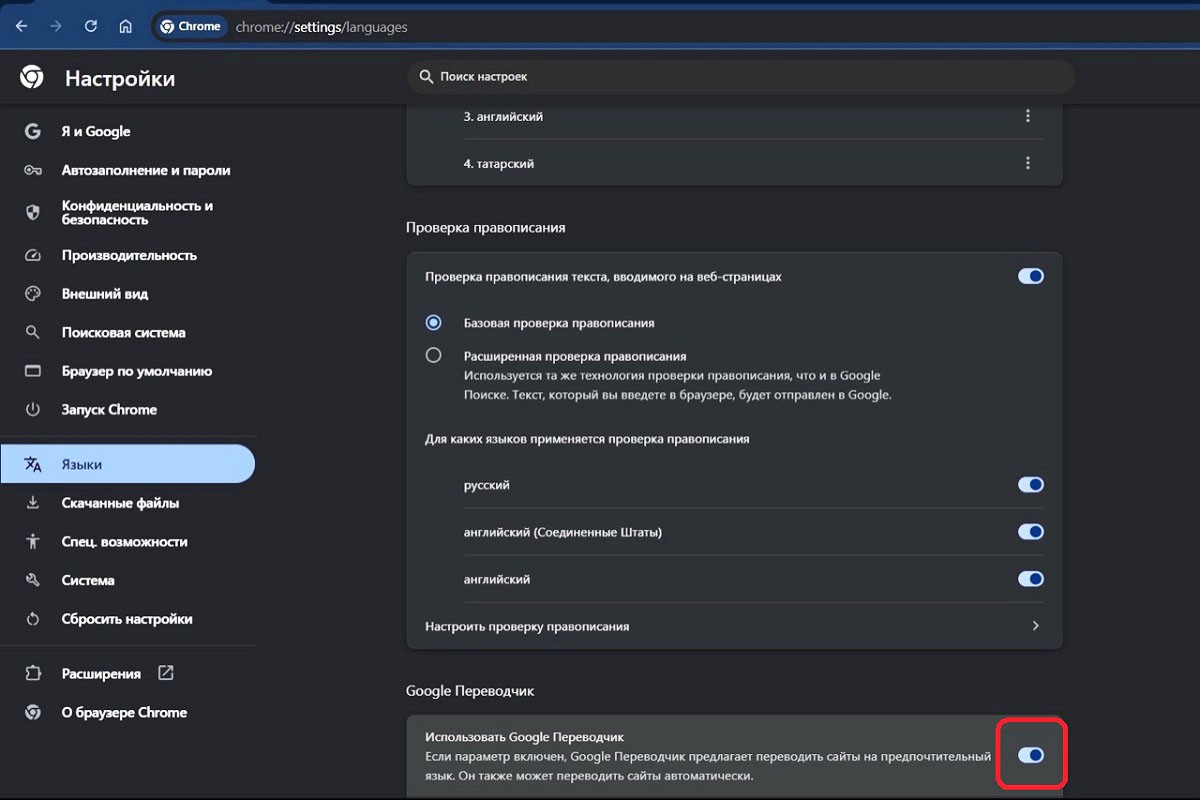This screenshot has width=1200, height=800.
Task: Click the puzzle icon for Расширения
Action: (33, 673)
